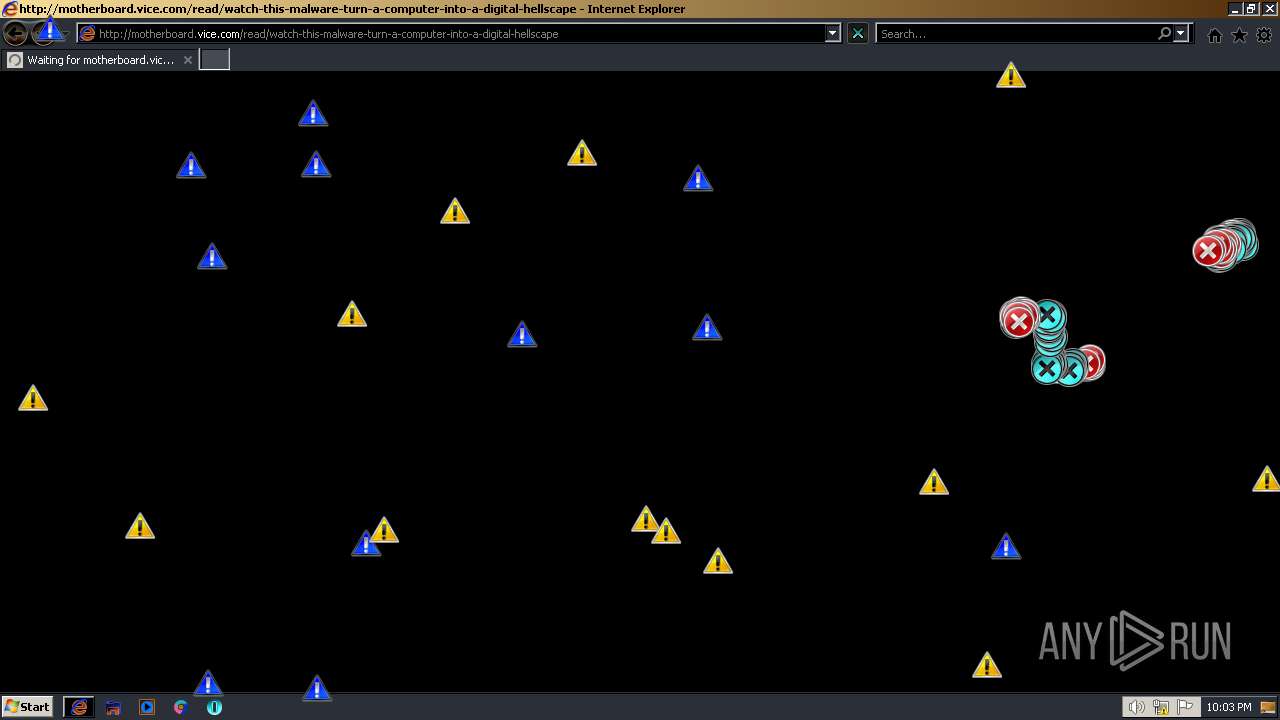Open a new tab with the blank tab button
The width and height of the screenshot is (1280, 720).
coord(215,60)
